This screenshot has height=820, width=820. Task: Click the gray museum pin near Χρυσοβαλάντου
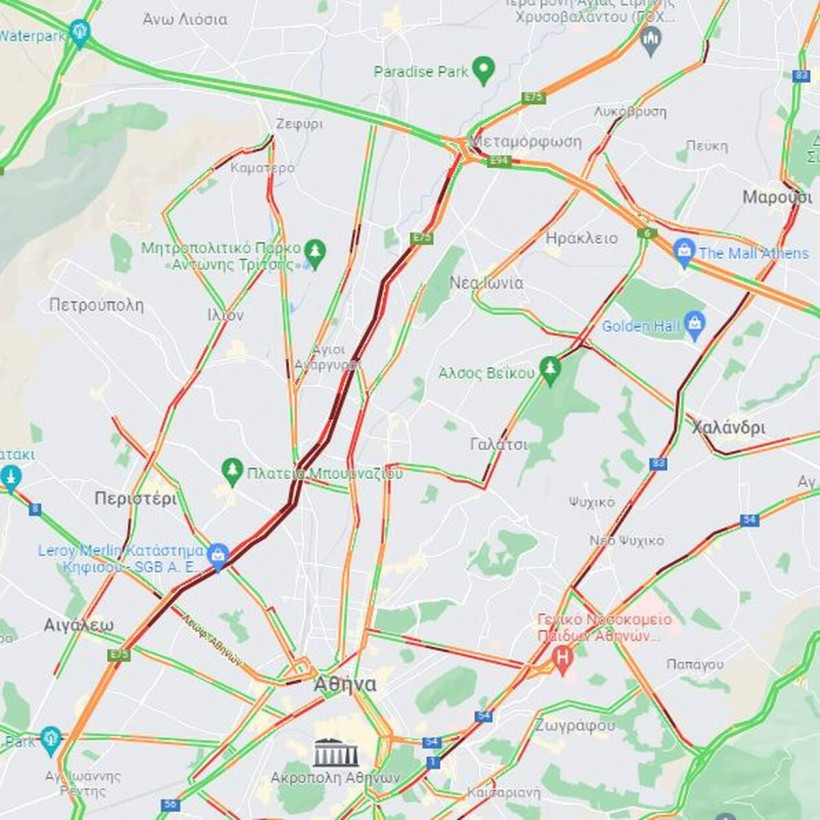click(651, 41)
